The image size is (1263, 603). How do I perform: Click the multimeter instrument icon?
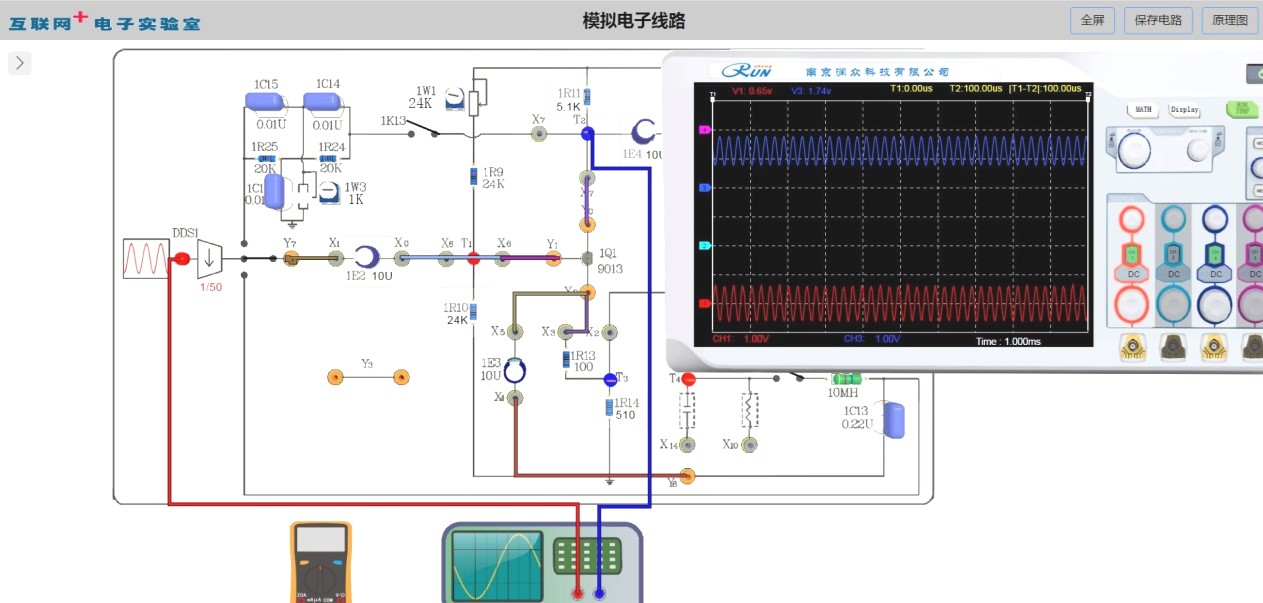[321, 562]
